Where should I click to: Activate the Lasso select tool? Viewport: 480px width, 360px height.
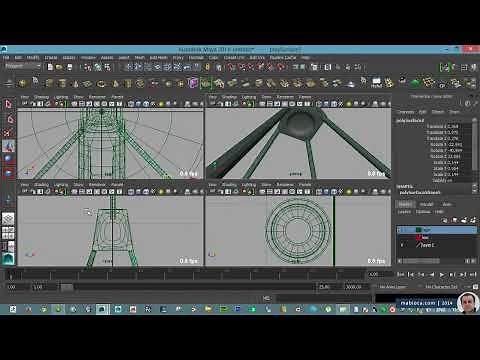(9, 119)
